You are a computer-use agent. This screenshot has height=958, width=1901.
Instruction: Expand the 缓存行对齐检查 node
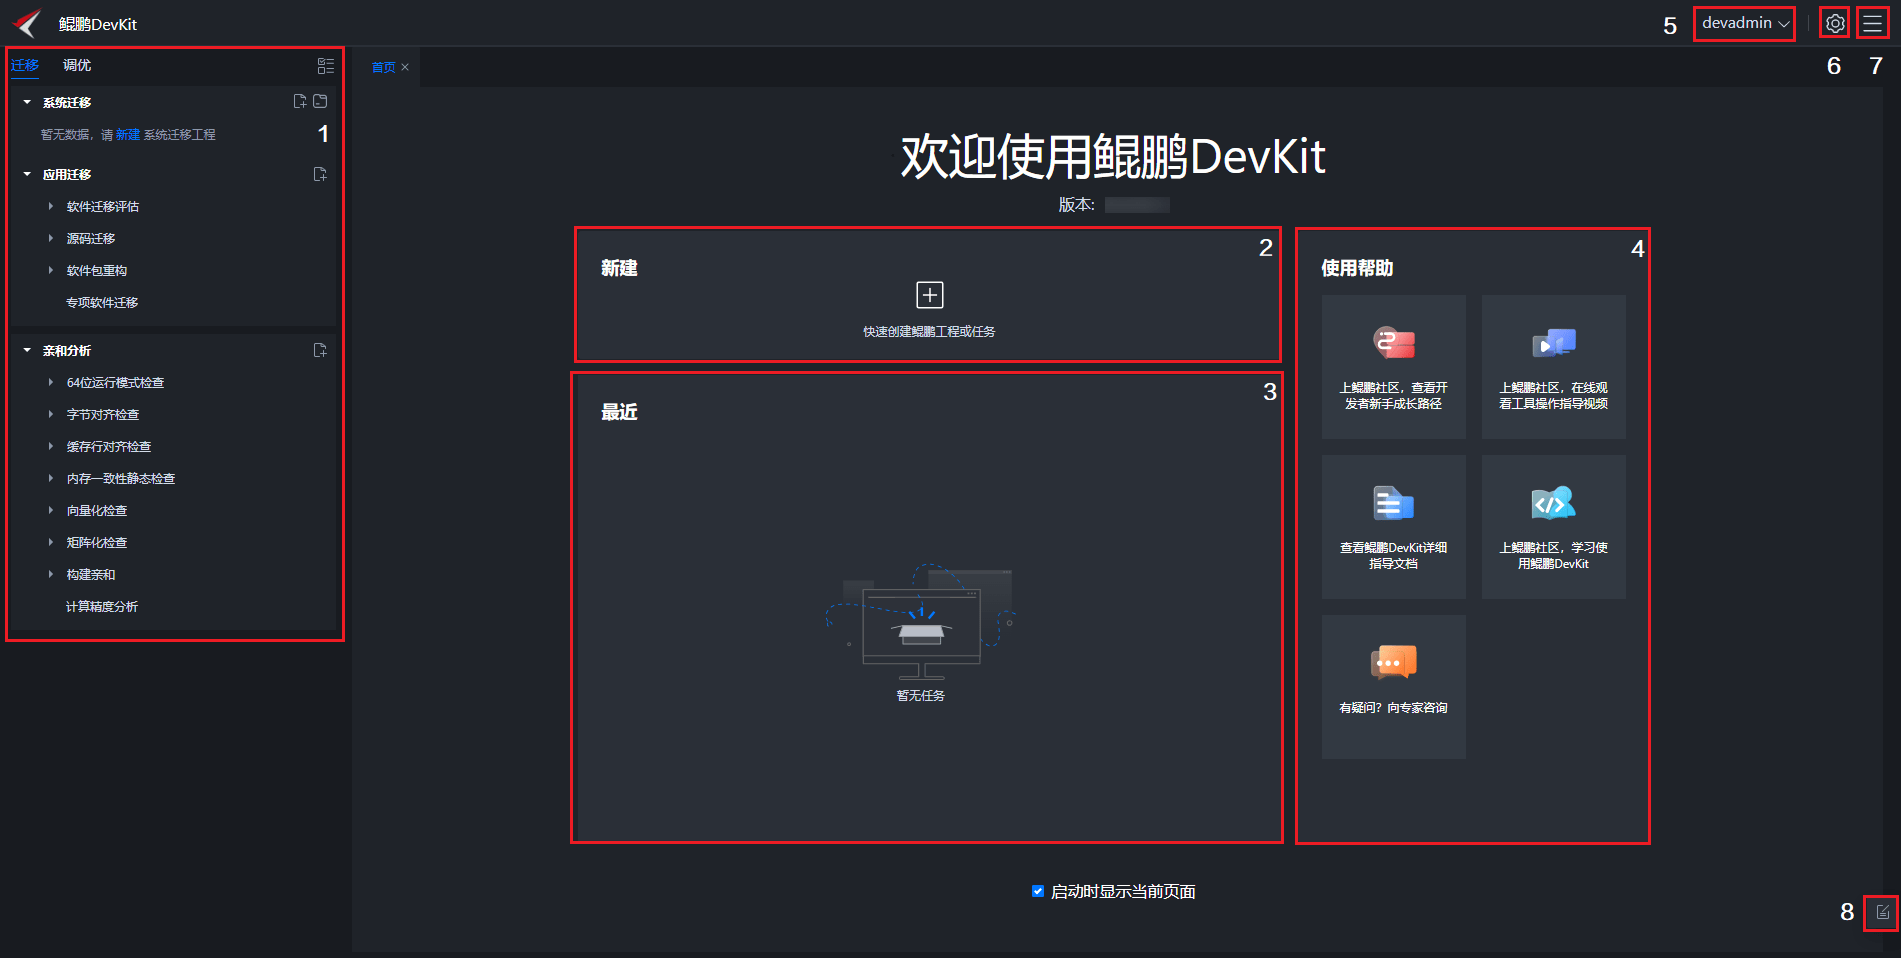pyautogui.click(x=51, y=446)
